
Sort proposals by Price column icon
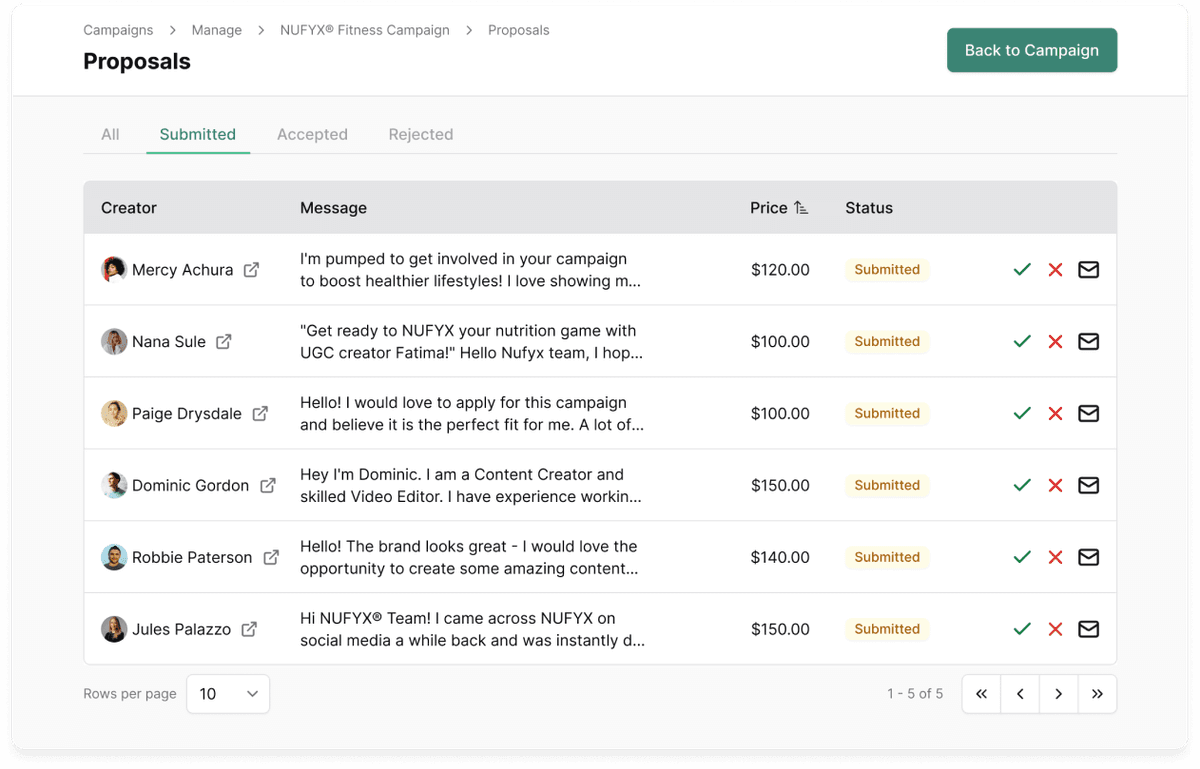(801, 208)
